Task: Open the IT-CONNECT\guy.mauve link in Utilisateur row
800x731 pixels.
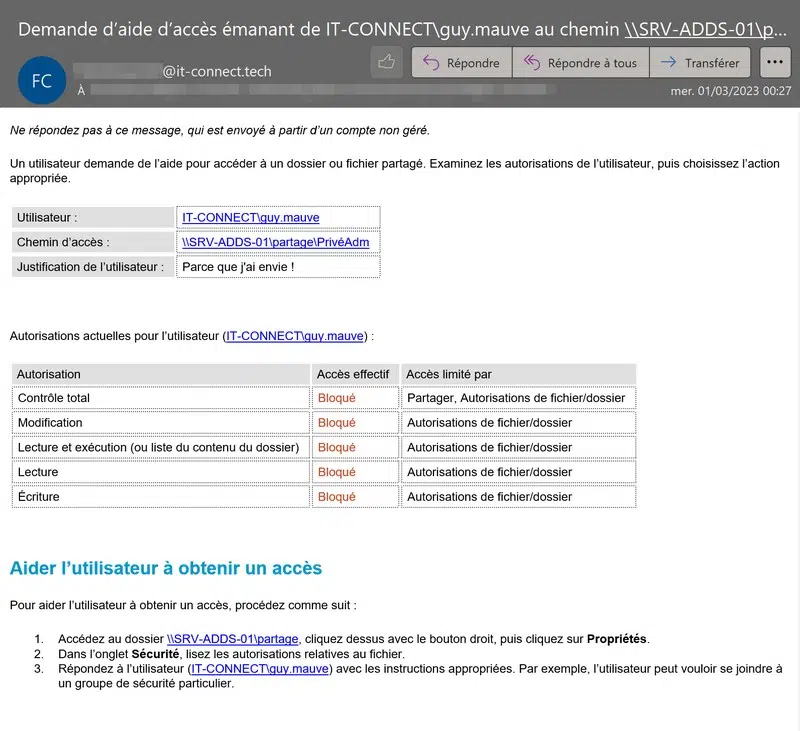Action: click(249, 217)
